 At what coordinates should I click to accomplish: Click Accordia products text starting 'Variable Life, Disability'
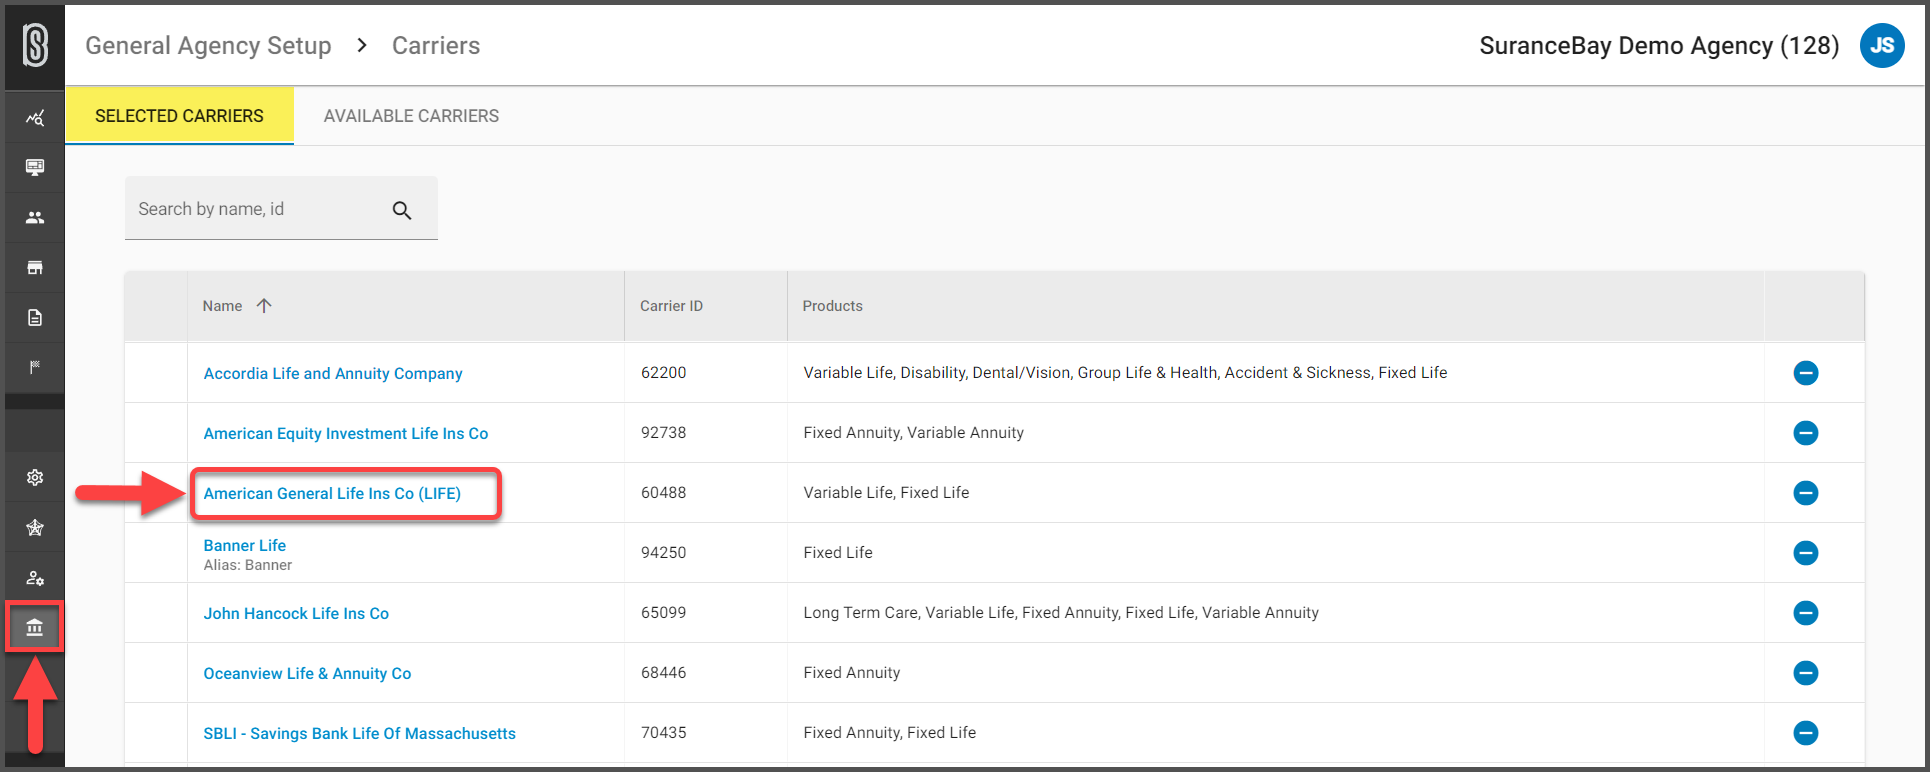pyautogui.click(x=1125, y=372)
